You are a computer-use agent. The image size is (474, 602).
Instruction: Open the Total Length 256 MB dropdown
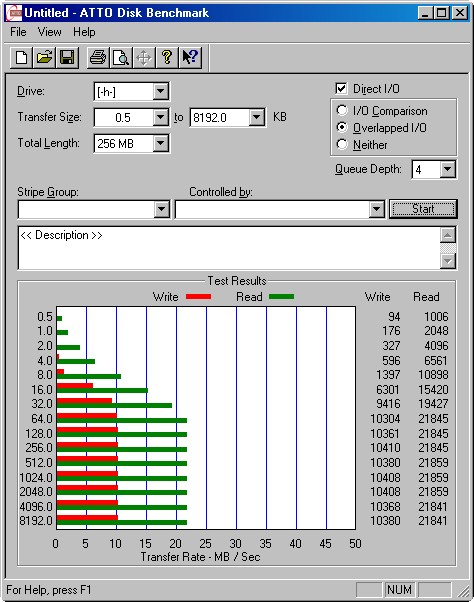[x=160, y=144]
